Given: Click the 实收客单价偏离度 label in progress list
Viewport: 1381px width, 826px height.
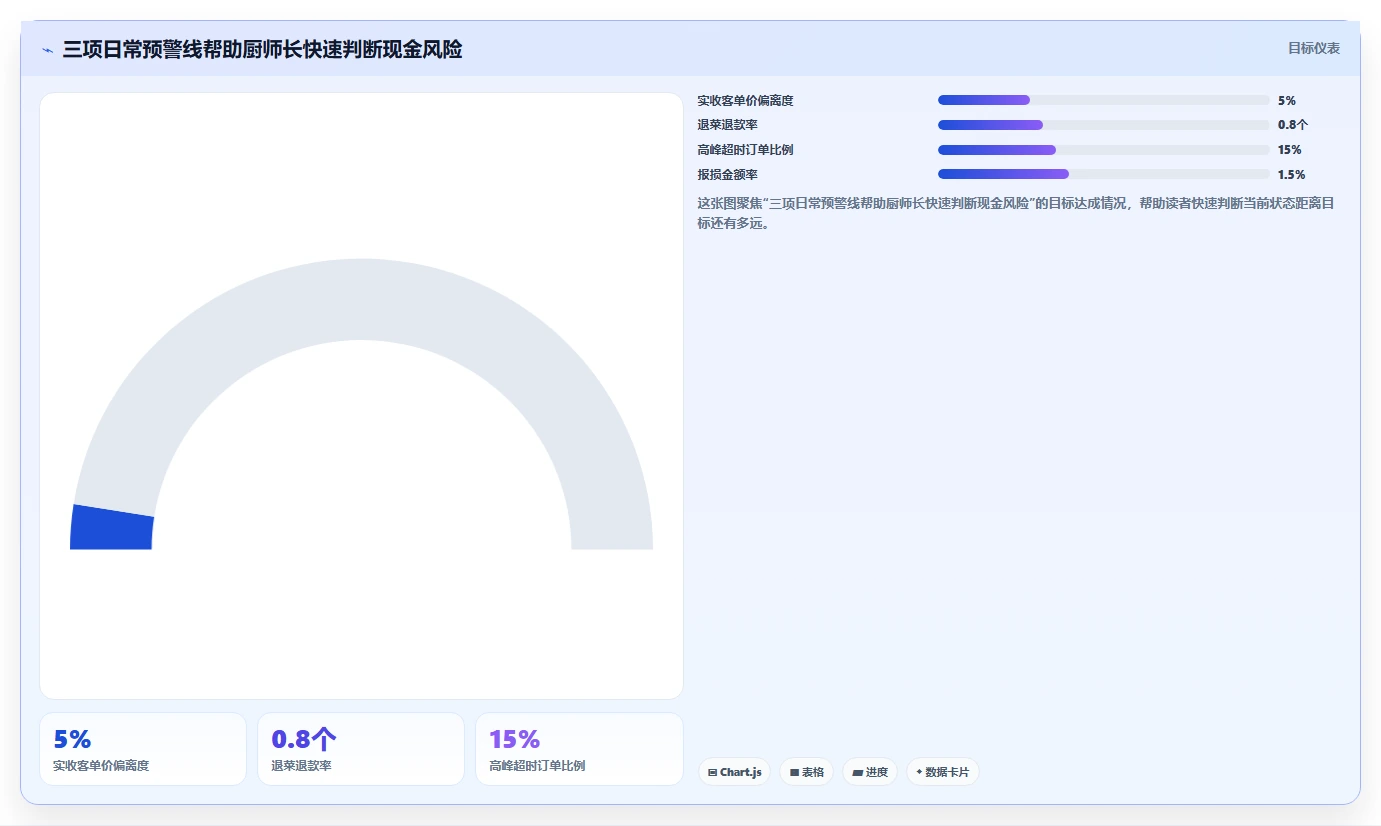Looking at the screenshot, I should 745,101.
